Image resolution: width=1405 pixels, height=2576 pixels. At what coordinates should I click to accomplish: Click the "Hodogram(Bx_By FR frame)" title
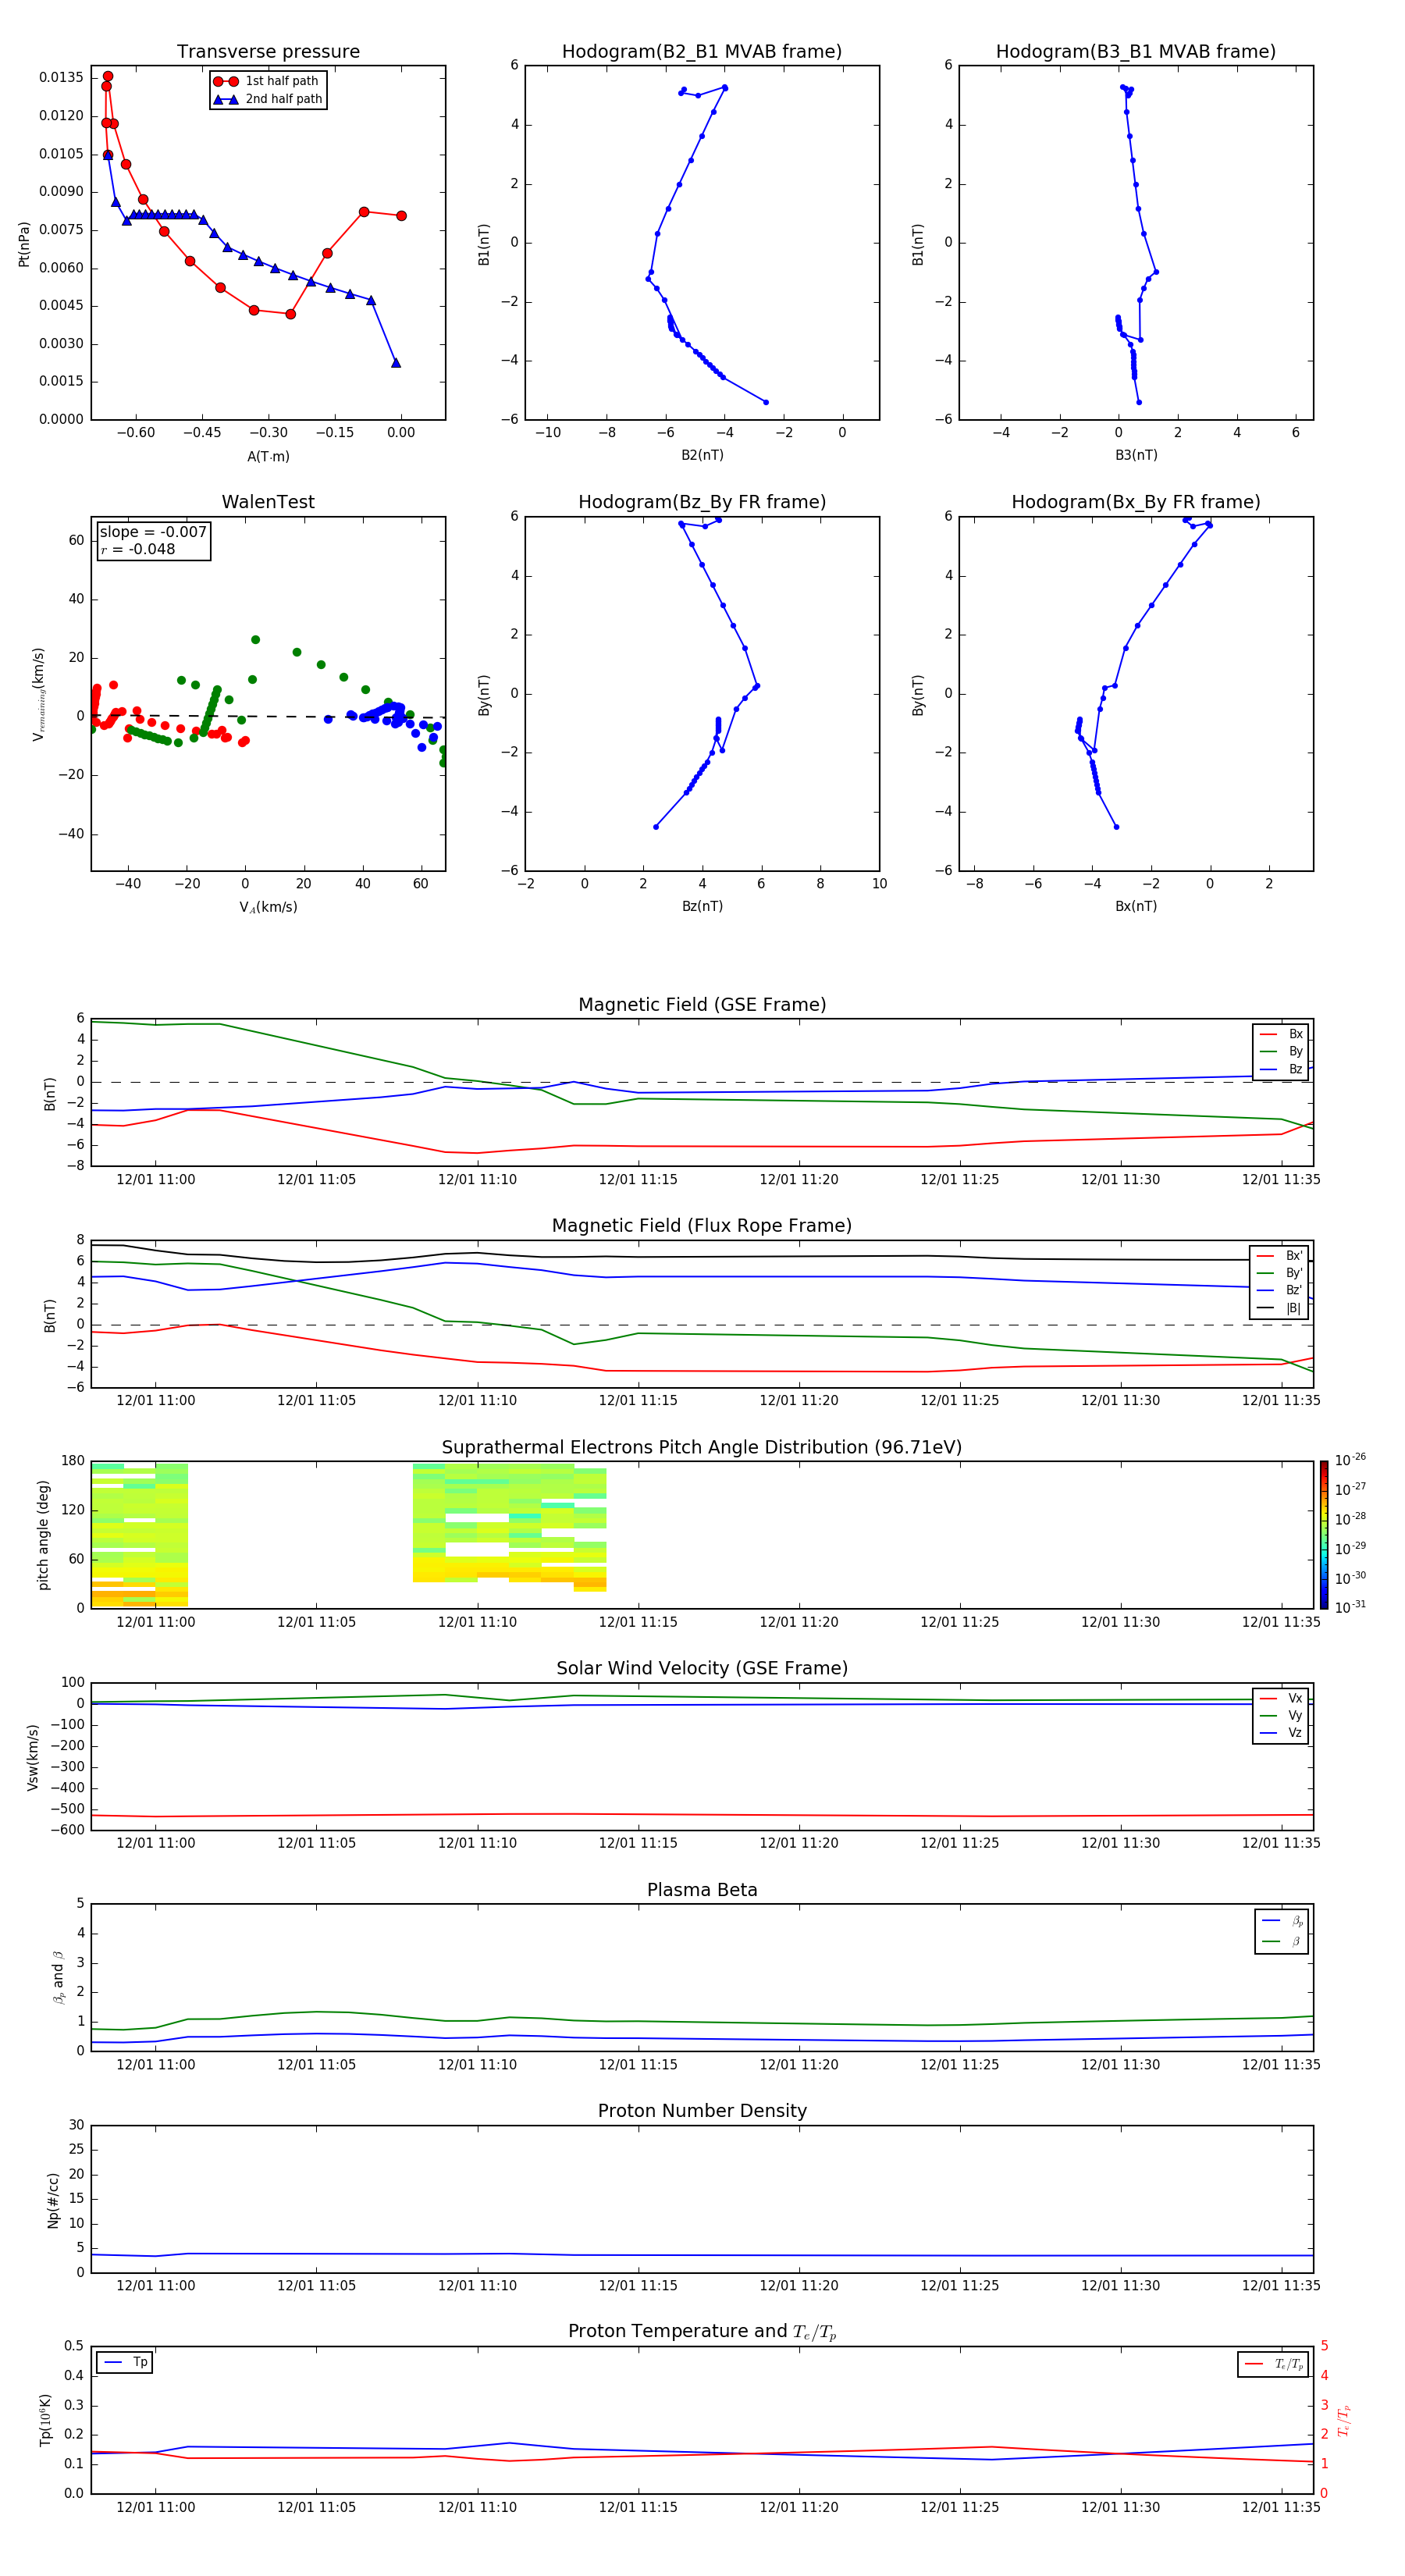pyautogui.click(x=1136, y=502)
